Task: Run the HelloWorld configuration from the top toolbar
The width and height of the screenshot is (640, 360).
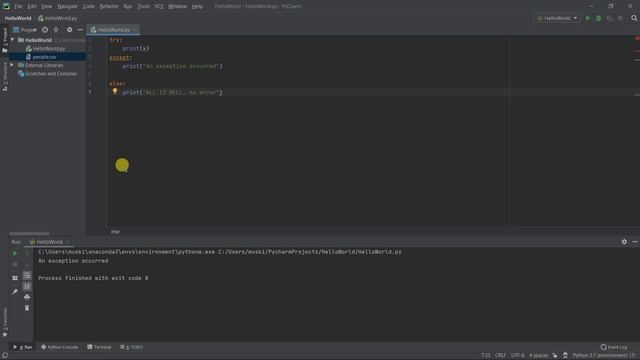Action: 588,18
